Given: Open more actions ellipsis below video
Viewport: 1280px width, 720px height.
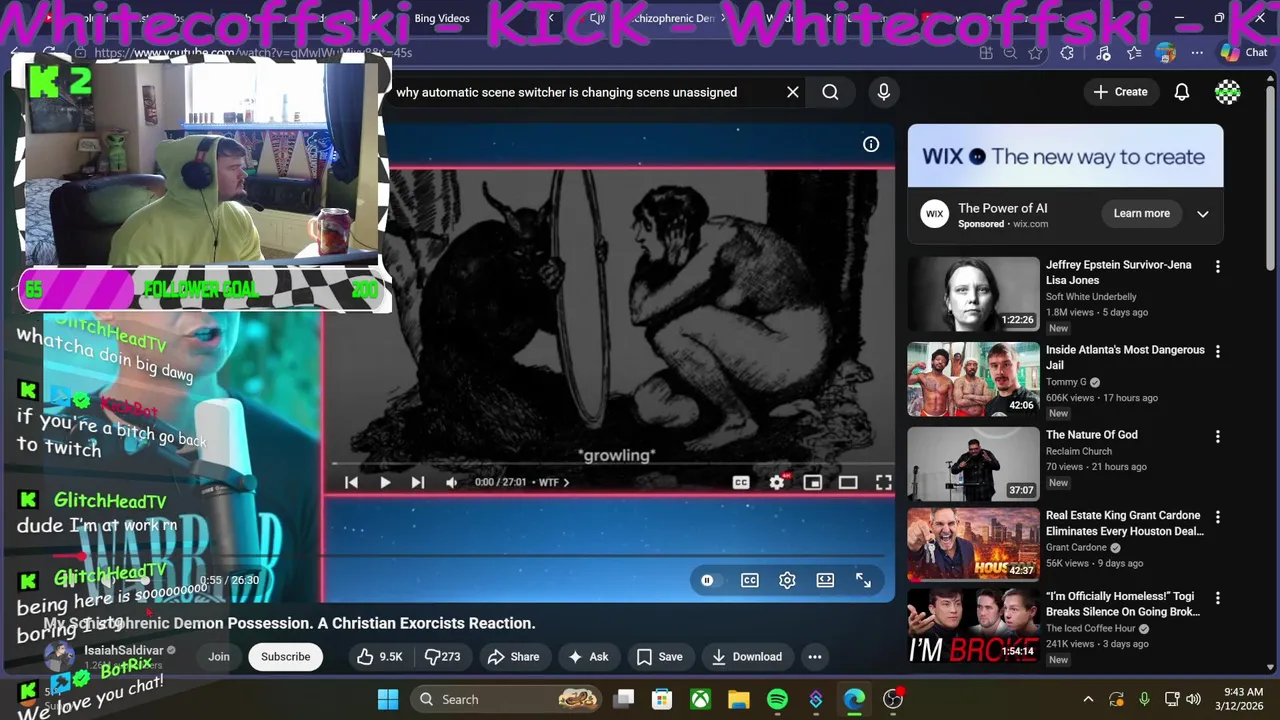Looking at the screenshot, I should 815,657.
